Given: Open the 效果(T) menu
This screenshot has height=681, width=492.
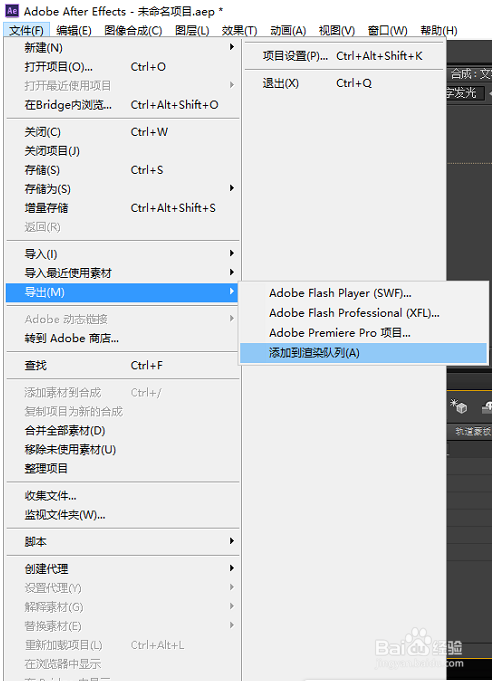Looking at the screenshot, I should click(x=239, y=30).
